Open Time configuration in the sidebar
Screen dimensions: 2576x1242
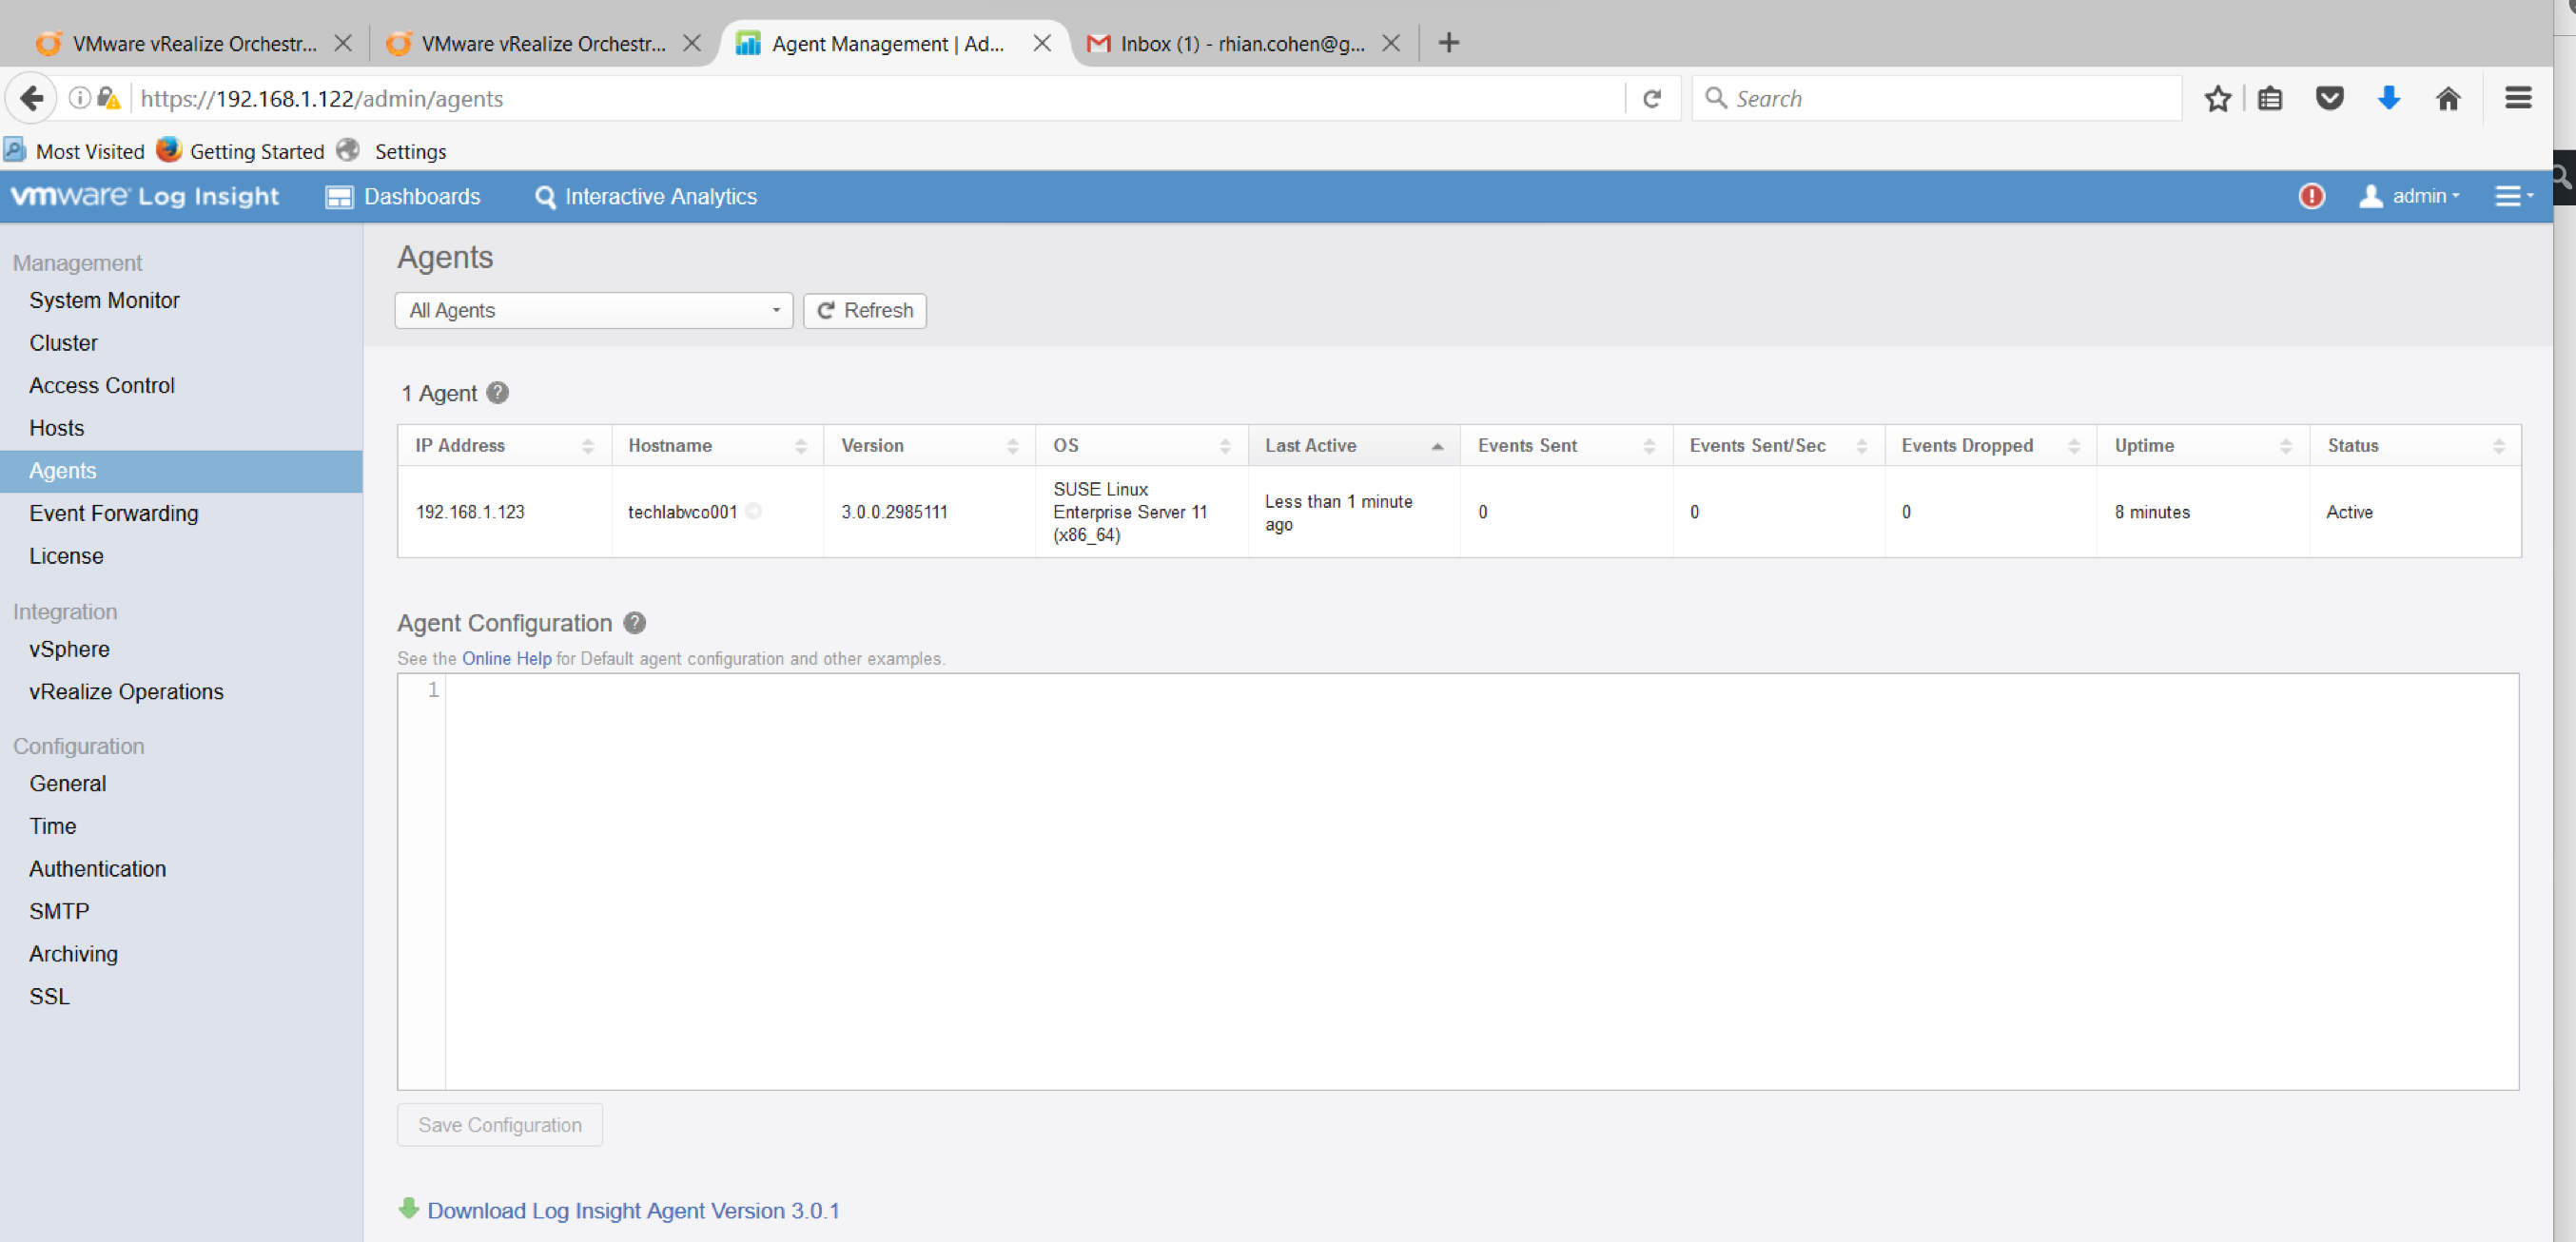pyautogui.click(x=52, y=826)
